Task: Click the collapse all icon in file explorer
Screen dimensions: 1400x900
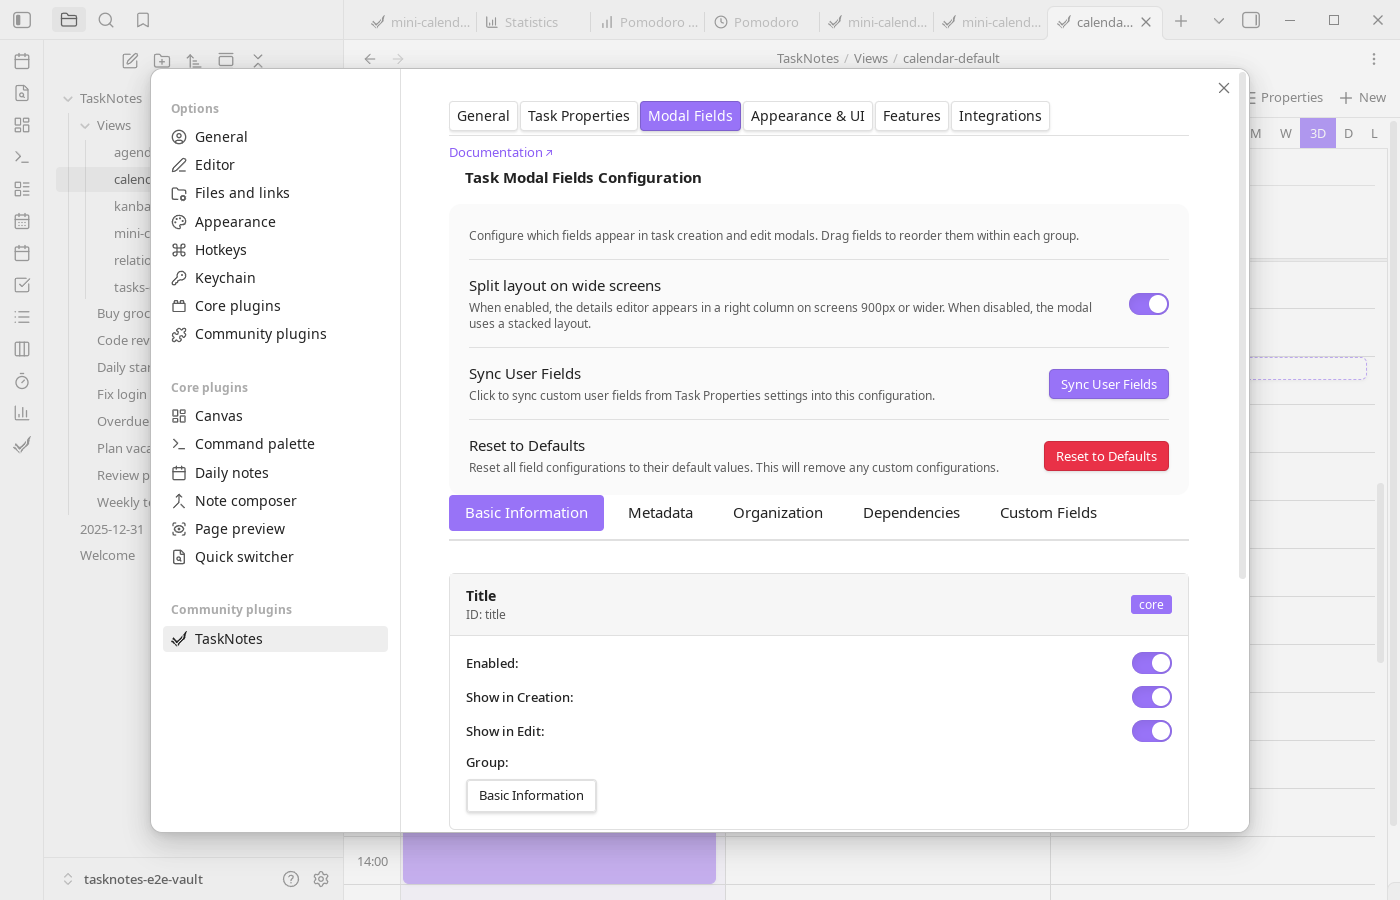Action: (x=258, y=60)
